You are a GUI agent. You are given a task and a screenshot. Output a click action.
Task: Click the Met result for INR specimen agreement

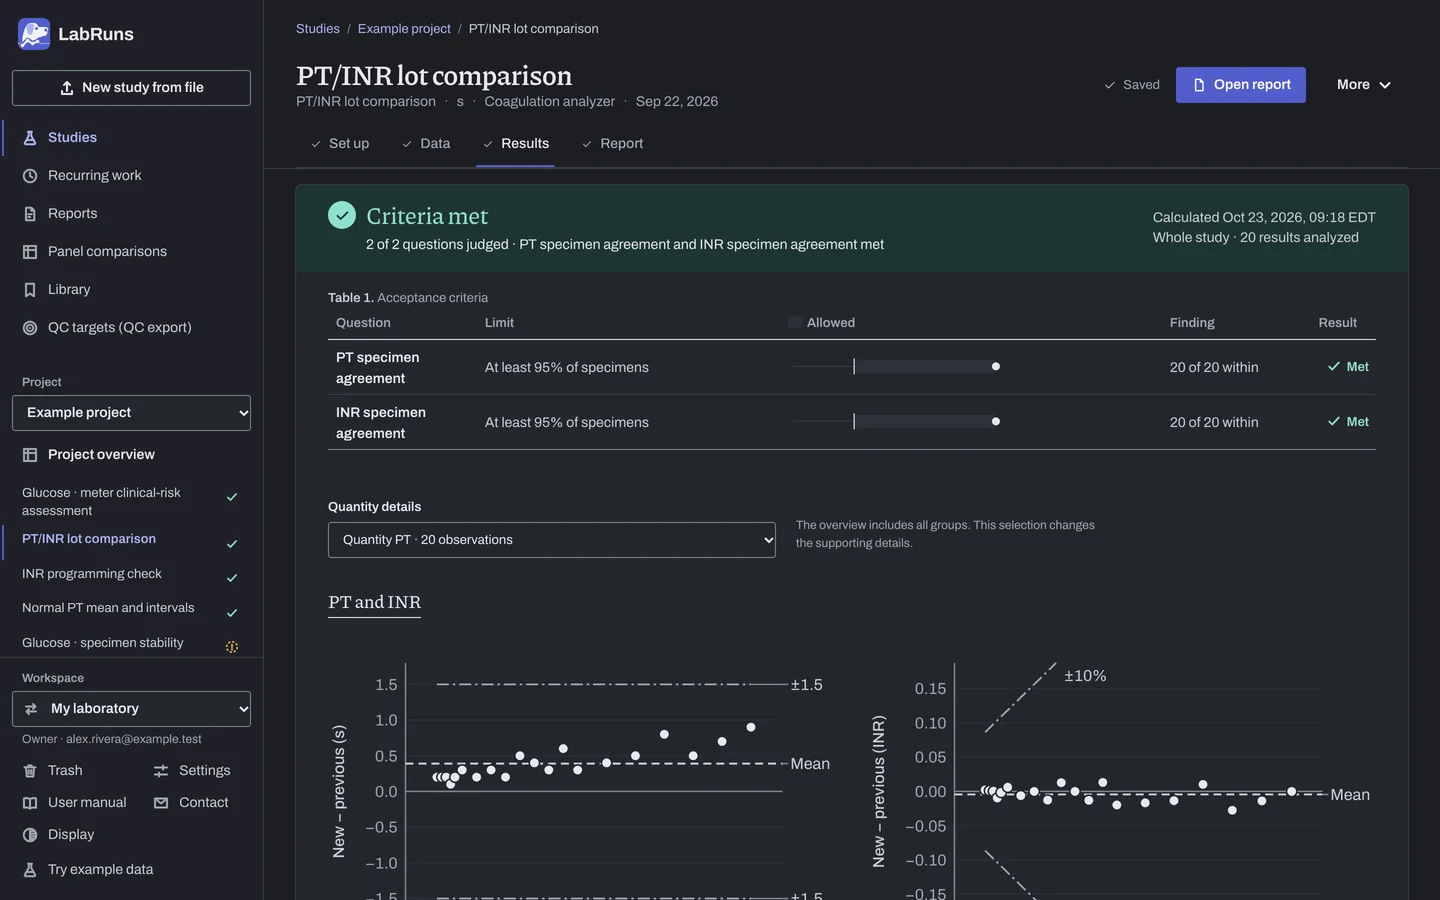point(1348,422)
